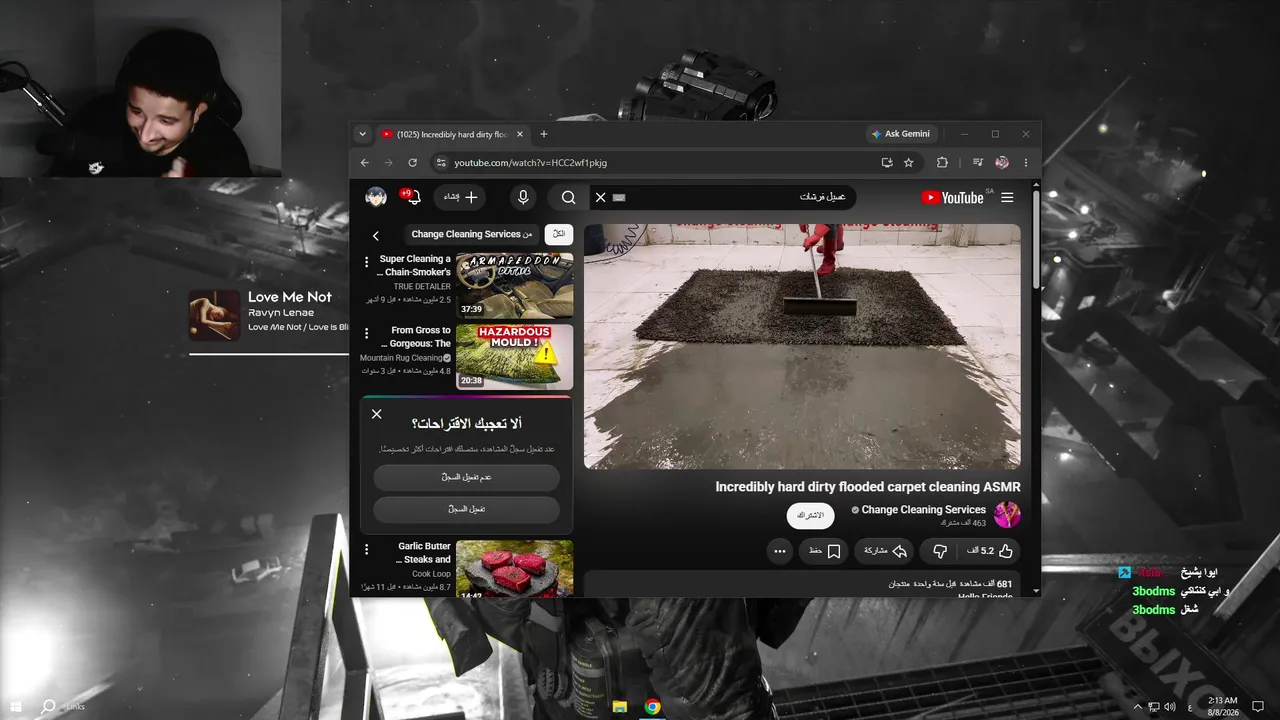Focus the youtube.com address bar
The height and width of the screenshot is (720, 1280).
tap(660, 163)
